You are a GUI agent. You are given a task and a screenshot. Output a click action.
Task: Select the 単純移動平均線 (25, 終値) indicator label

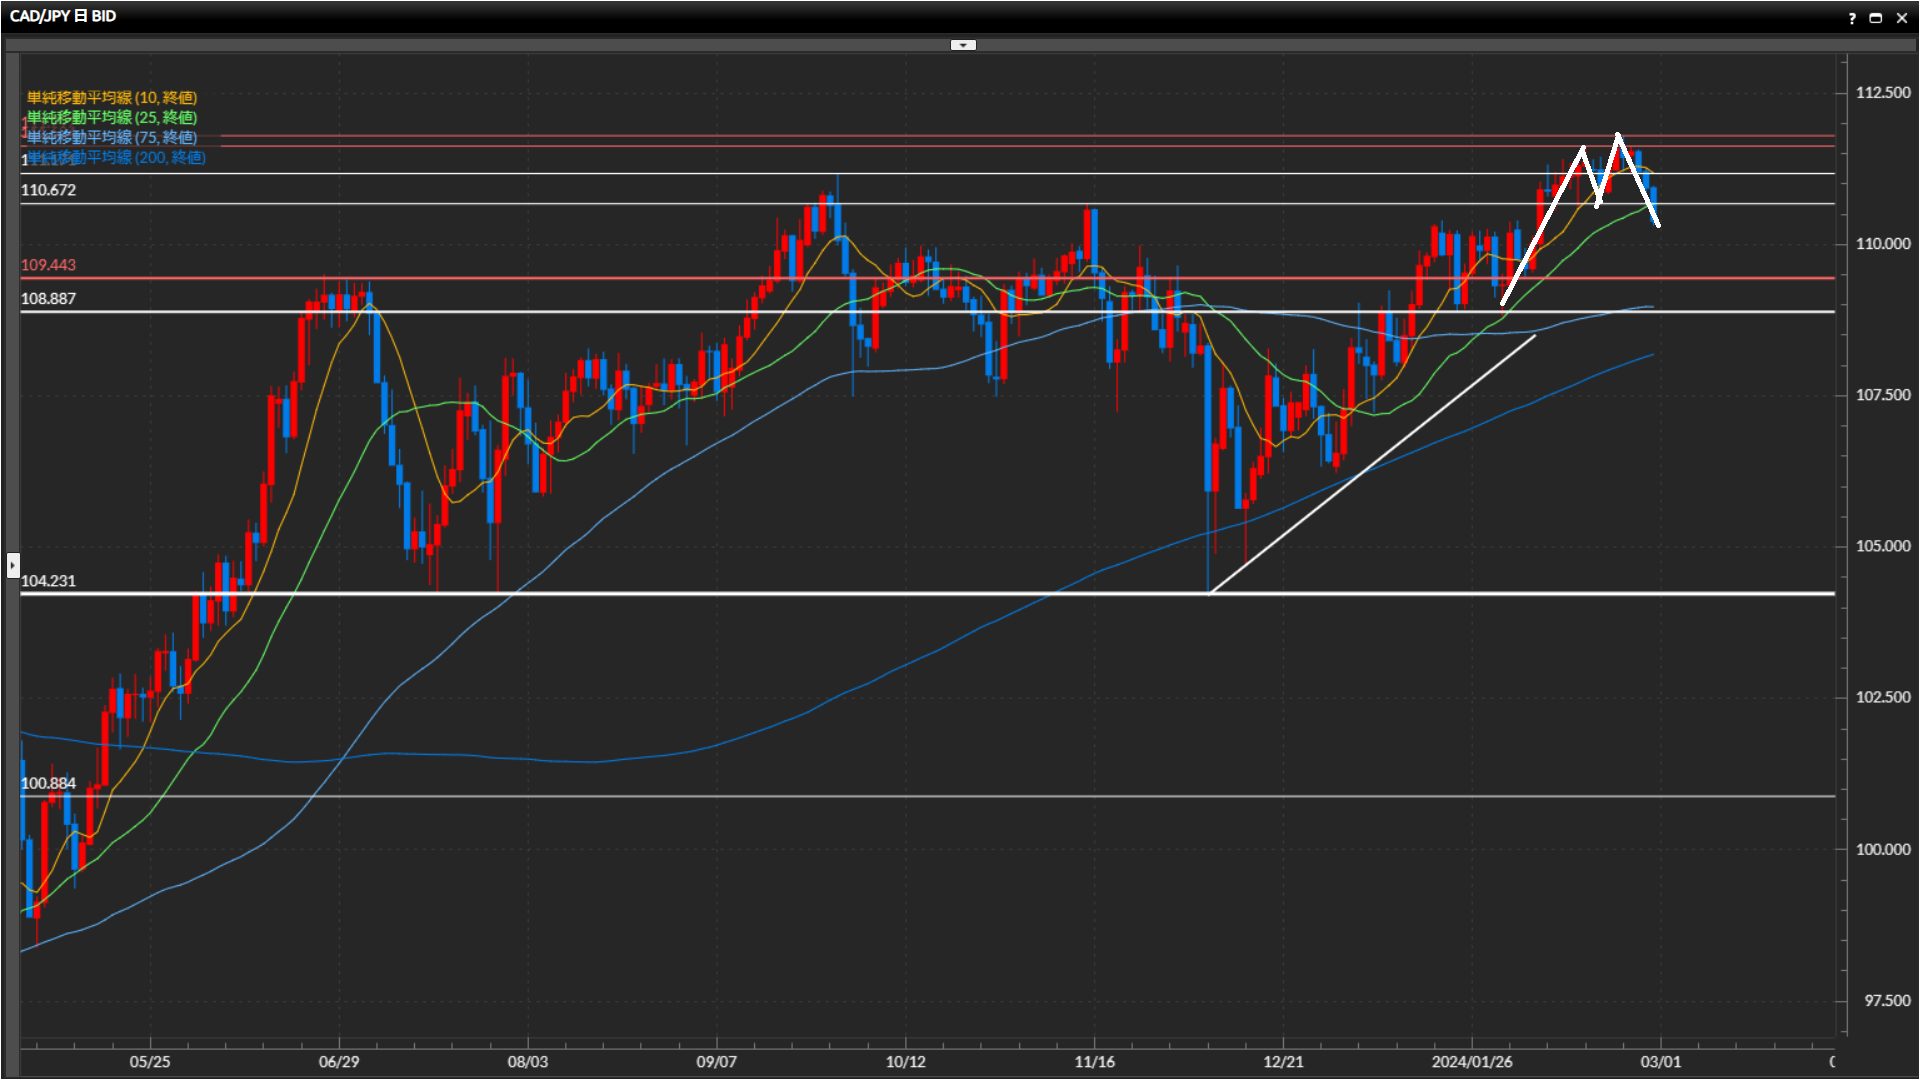coord(112,117)
